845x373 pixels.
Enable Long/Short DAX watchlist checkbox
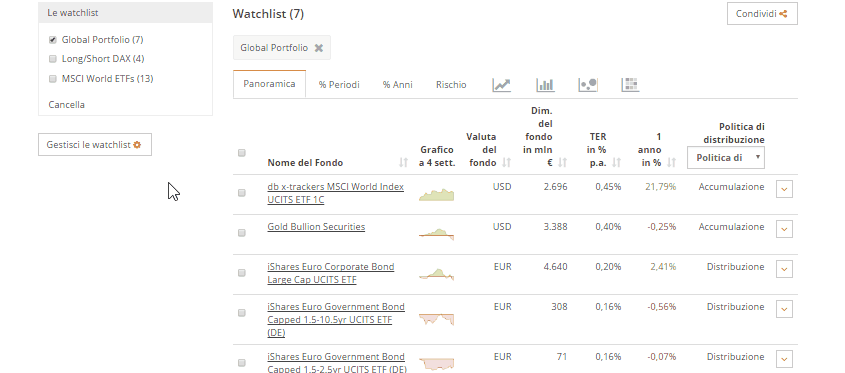click(52, 59)
